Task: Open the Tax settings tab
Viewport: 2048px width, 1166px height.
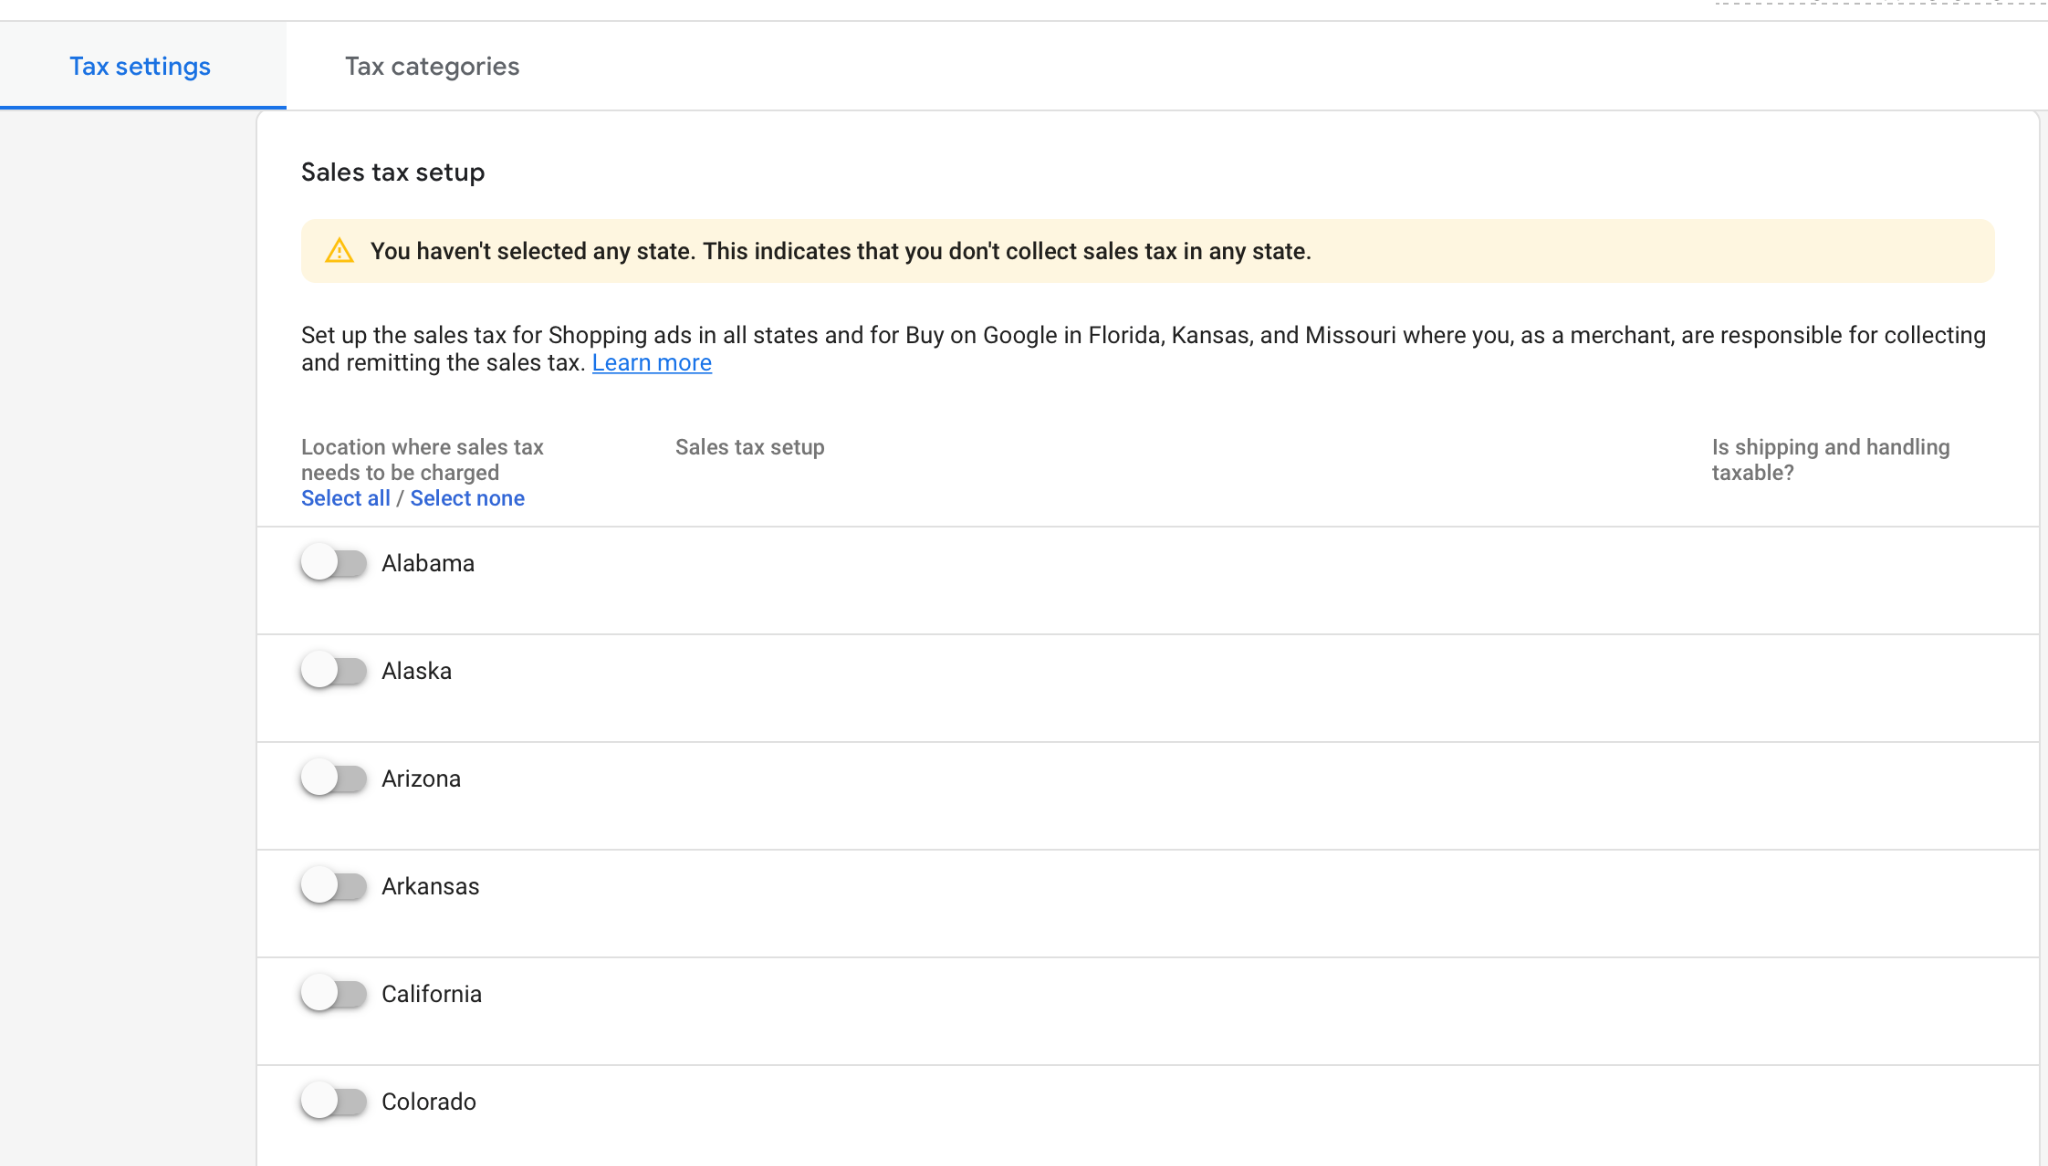Action: (140, 66)
